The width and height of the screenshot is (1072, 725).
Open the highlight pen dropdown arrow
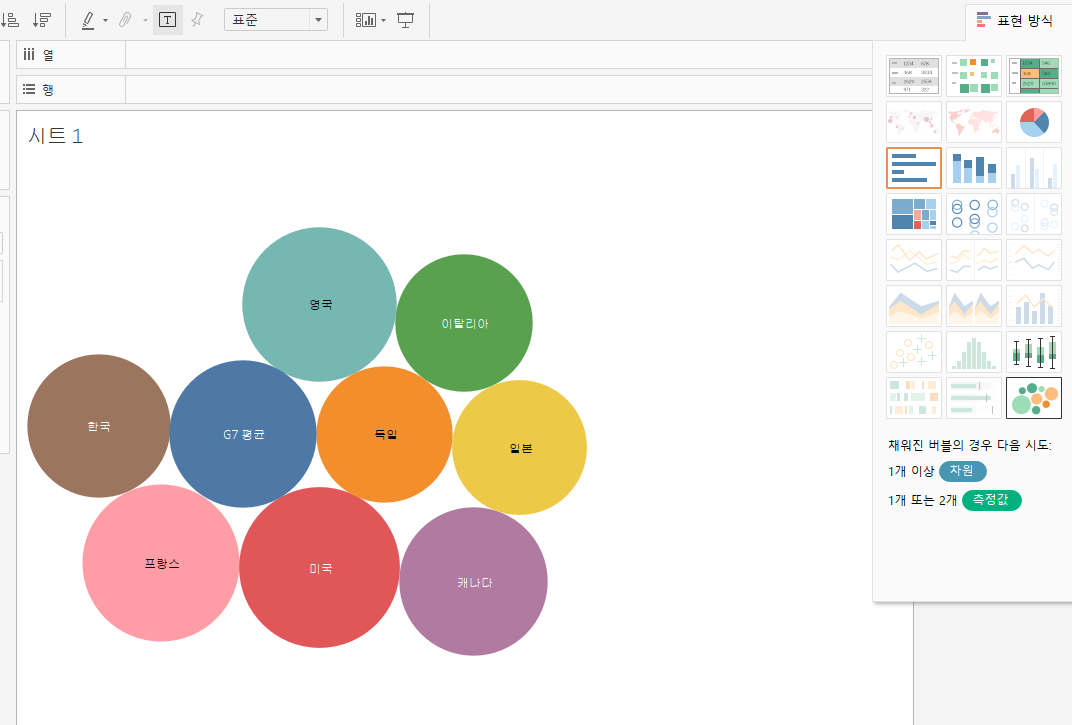coord(105,21)
